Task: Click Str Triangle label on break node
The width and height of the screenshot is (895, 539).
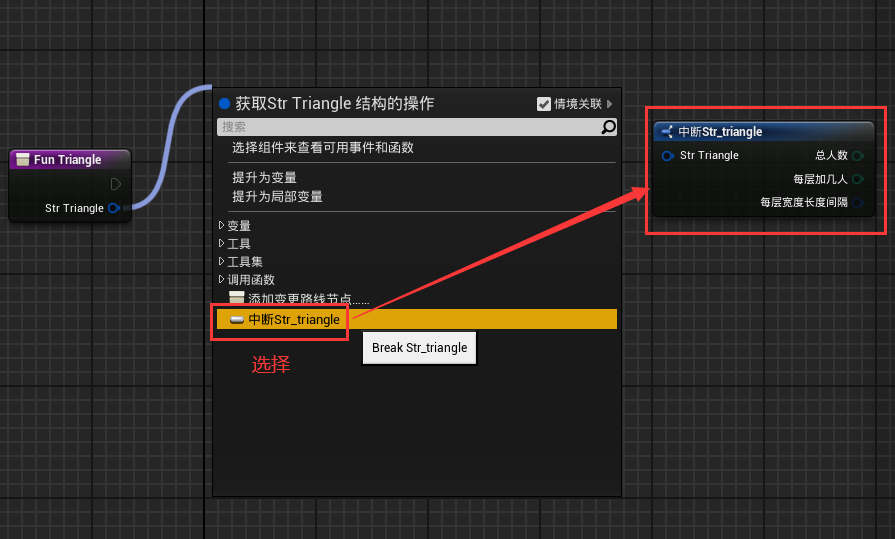Action: [709, 155]
